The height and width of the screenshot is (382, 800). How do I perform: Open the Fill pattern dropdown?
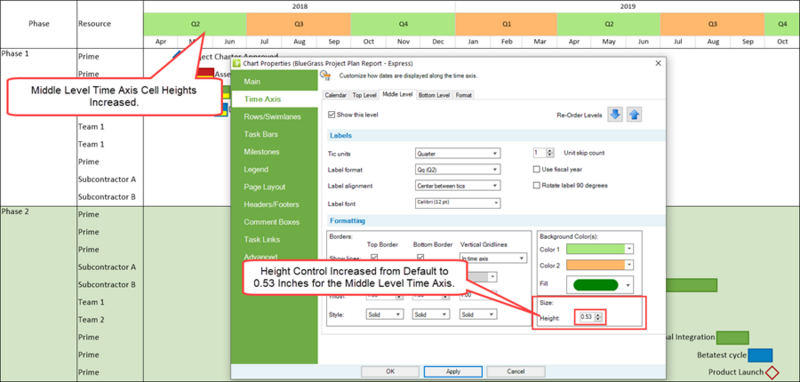599,285
